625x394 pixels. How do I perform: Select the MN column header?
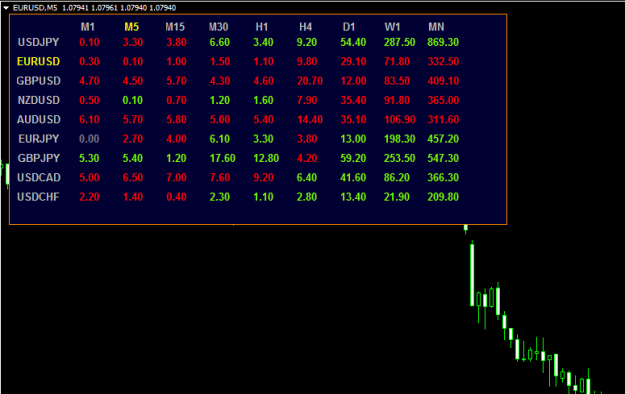point(436,27)
